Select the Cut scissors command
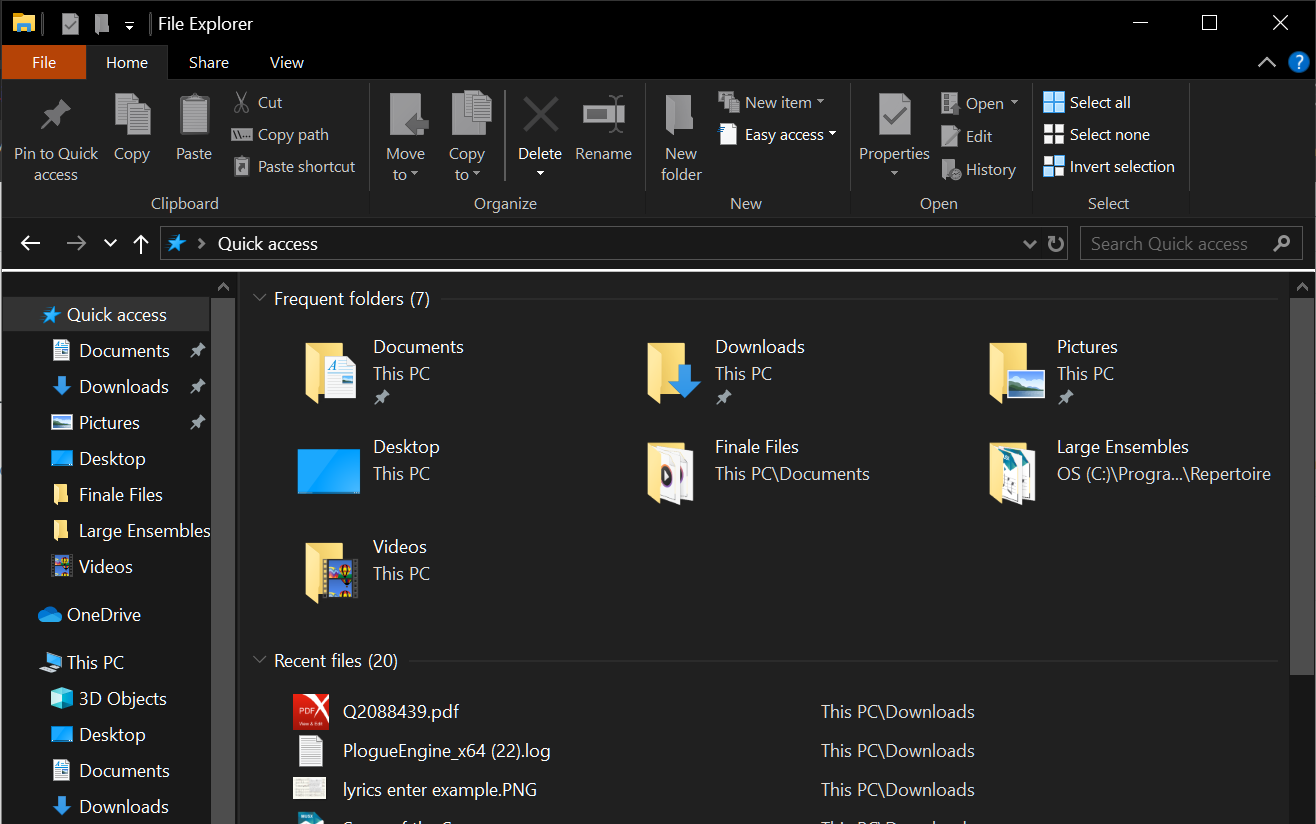The image size is (1316, 824). pos(258,102)
